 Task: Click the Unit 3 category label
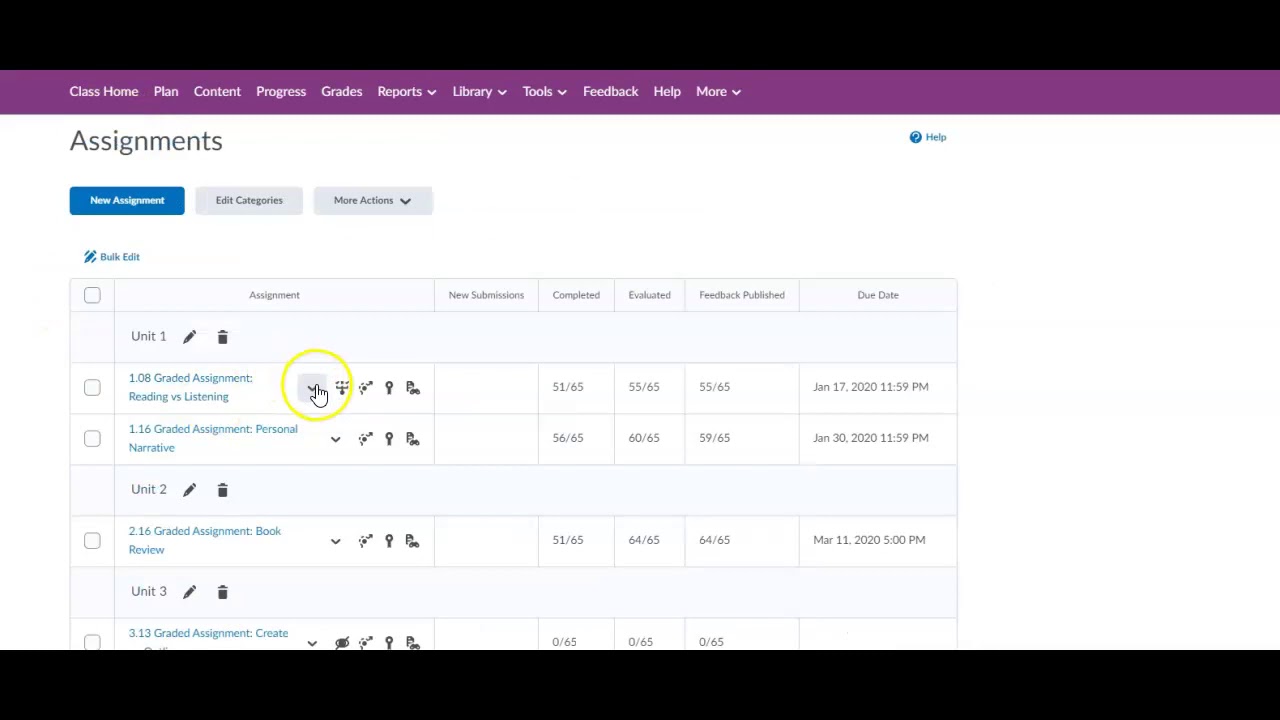tap(148, 591)
